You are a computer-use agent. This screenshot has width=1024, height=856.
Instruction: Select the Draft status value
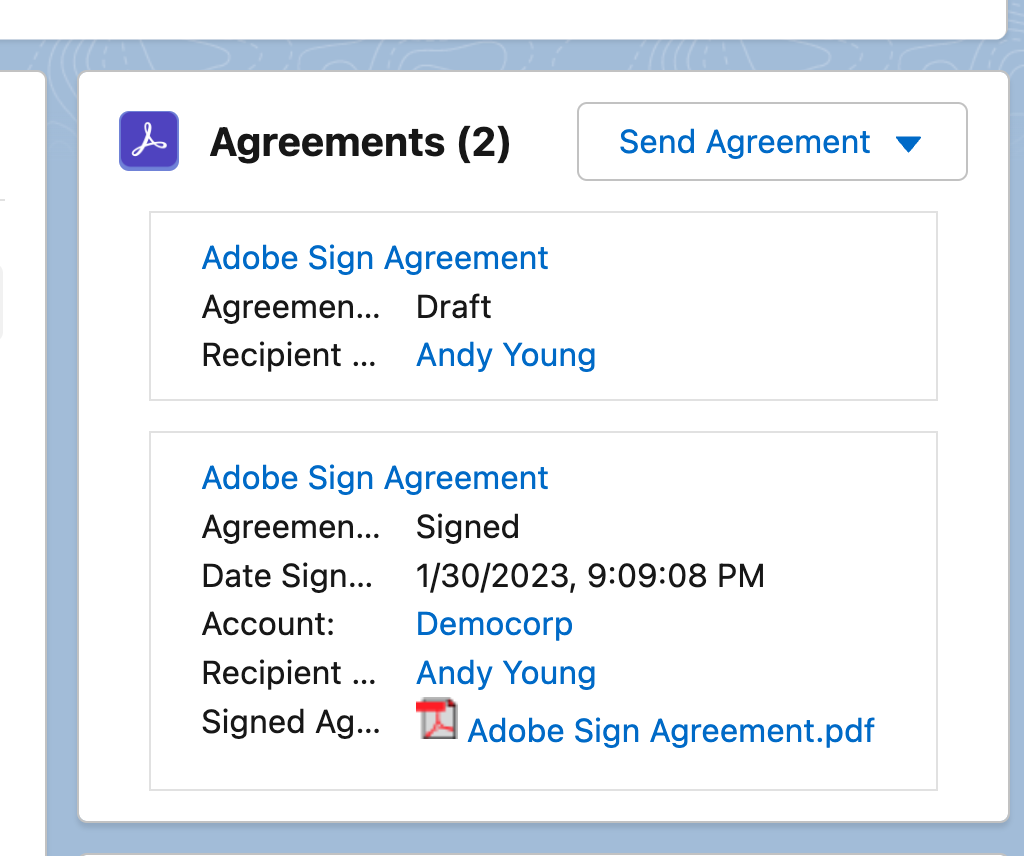[x=453, y=307]
